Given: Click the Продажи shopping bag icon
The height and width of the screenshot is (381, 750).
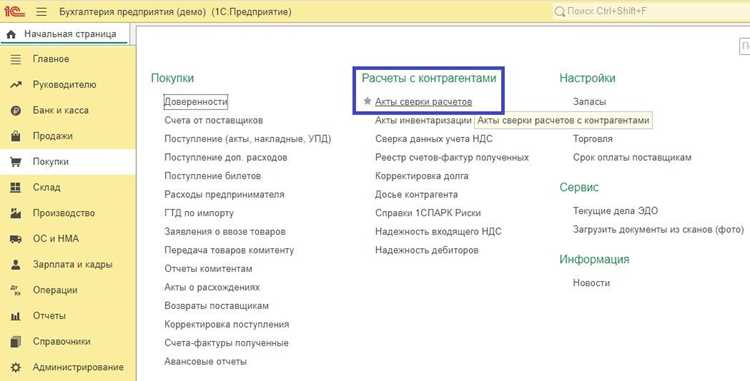Looking at the screenshot, I should 16,136.
